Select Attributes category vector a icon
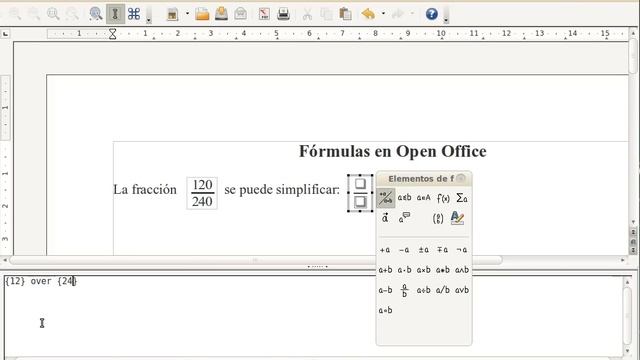The image size is (640, 360). pyautogui.click(x=385, y=218)
